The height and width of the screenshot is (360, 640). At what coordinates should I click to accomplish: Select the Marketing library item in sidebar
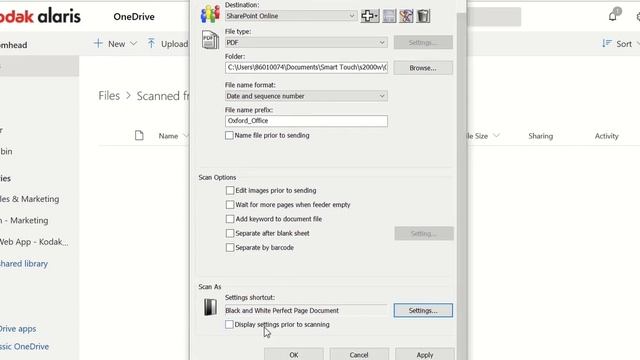coord(24,220)
